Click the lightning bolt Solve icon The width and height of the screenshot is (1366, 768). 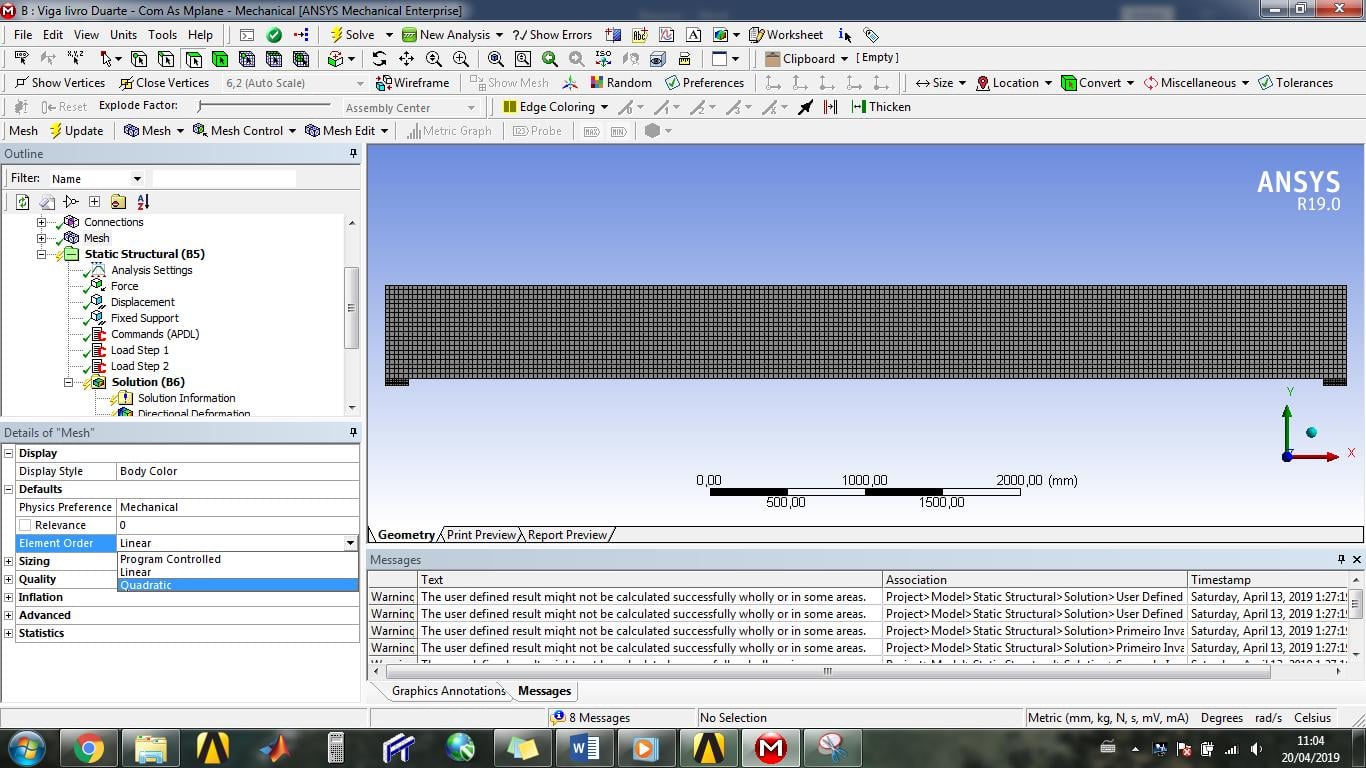337,35
